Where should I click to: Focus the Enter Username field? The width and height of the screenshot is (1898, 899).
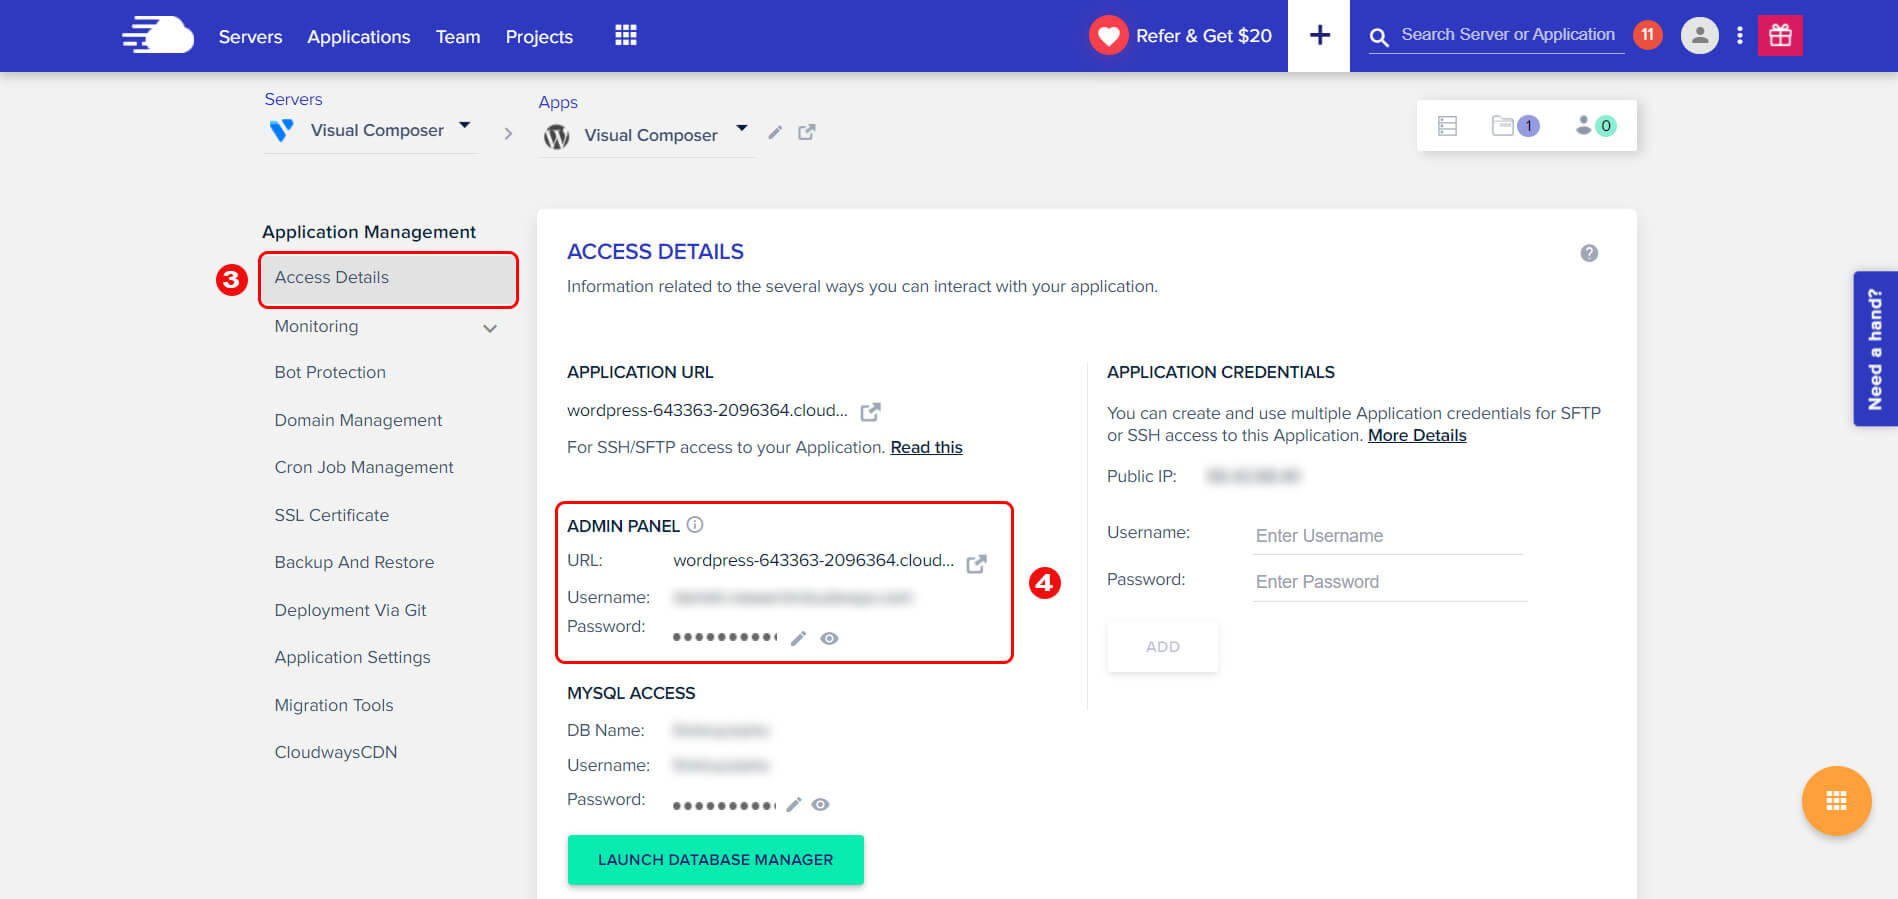click(x=1388, y=536)
